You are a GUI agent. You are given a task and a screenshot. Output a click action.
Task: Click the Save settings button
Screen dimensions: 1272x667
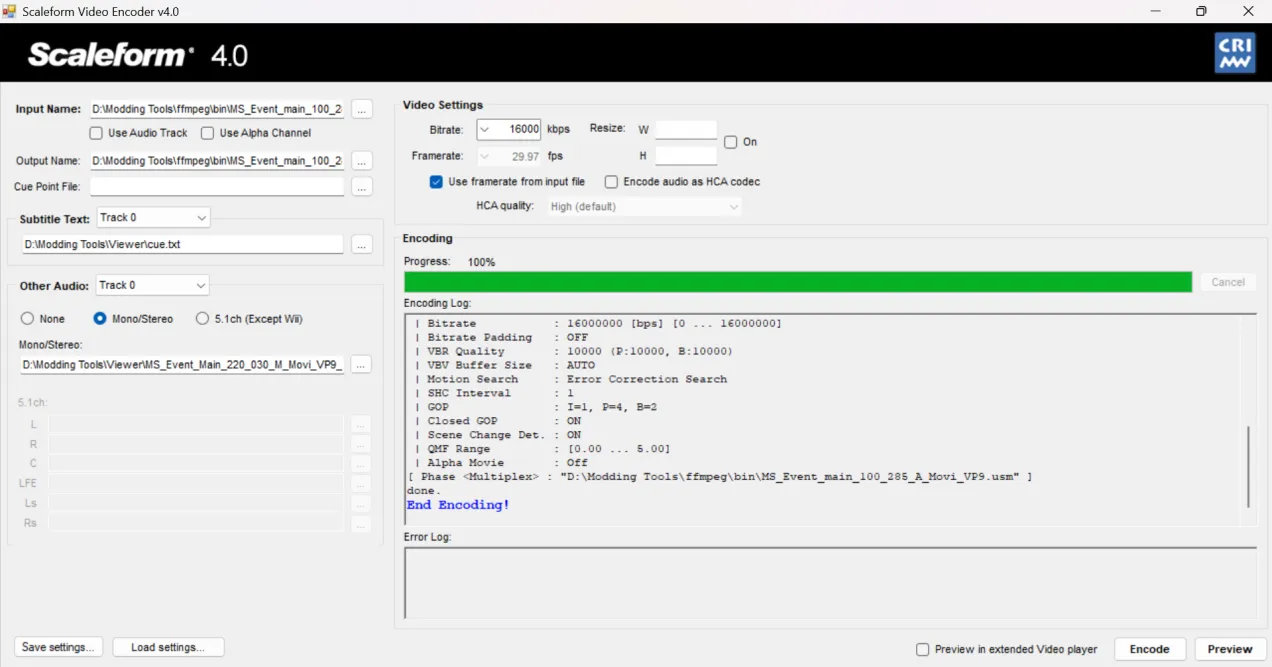pyautogui.click(x=58, y=647)
